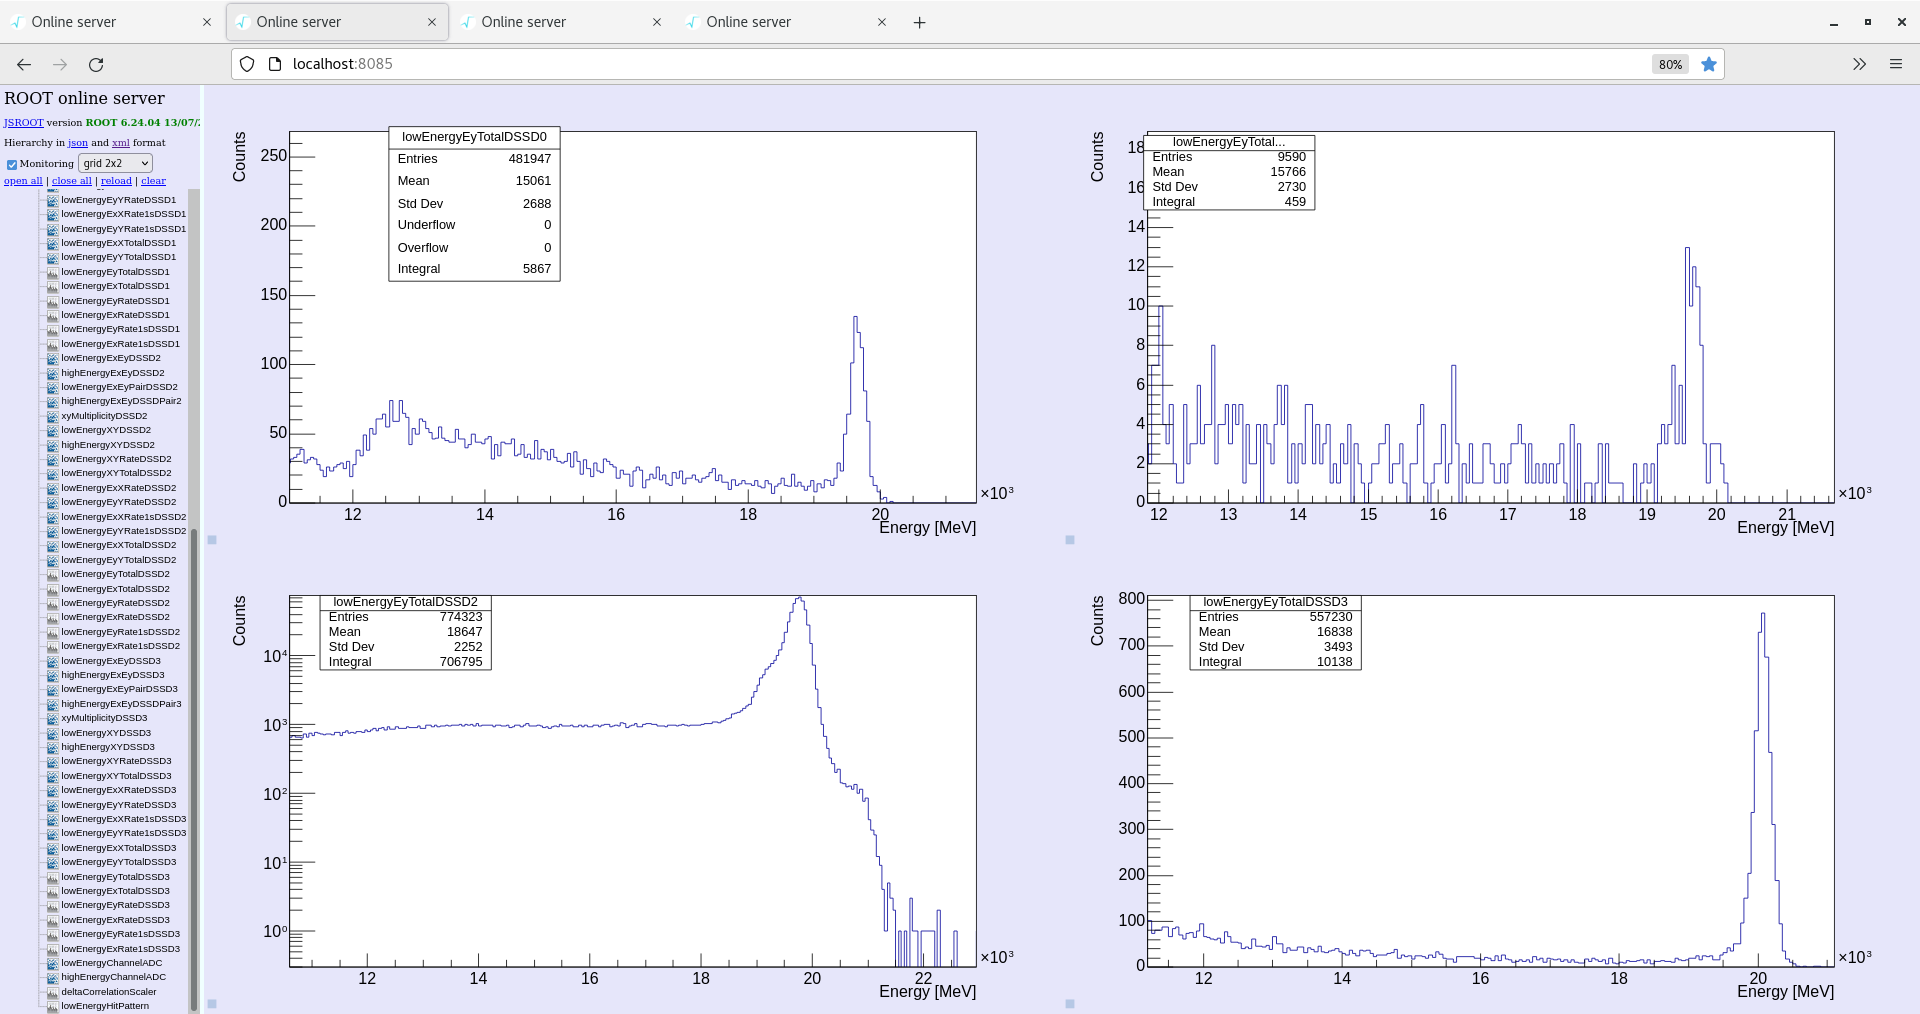Click the 'open all' link
Image resolution: width=1920 pixels, height=1014 pixels.
pyautogui.click(x=23, y=181)
